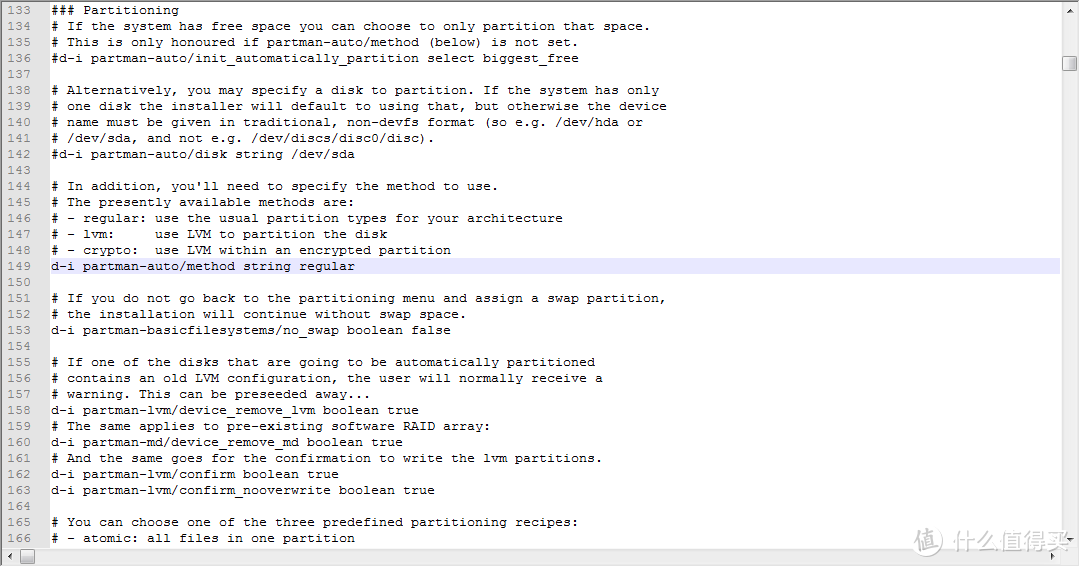Click the '### Partitioning' heading line

(115, 10)
